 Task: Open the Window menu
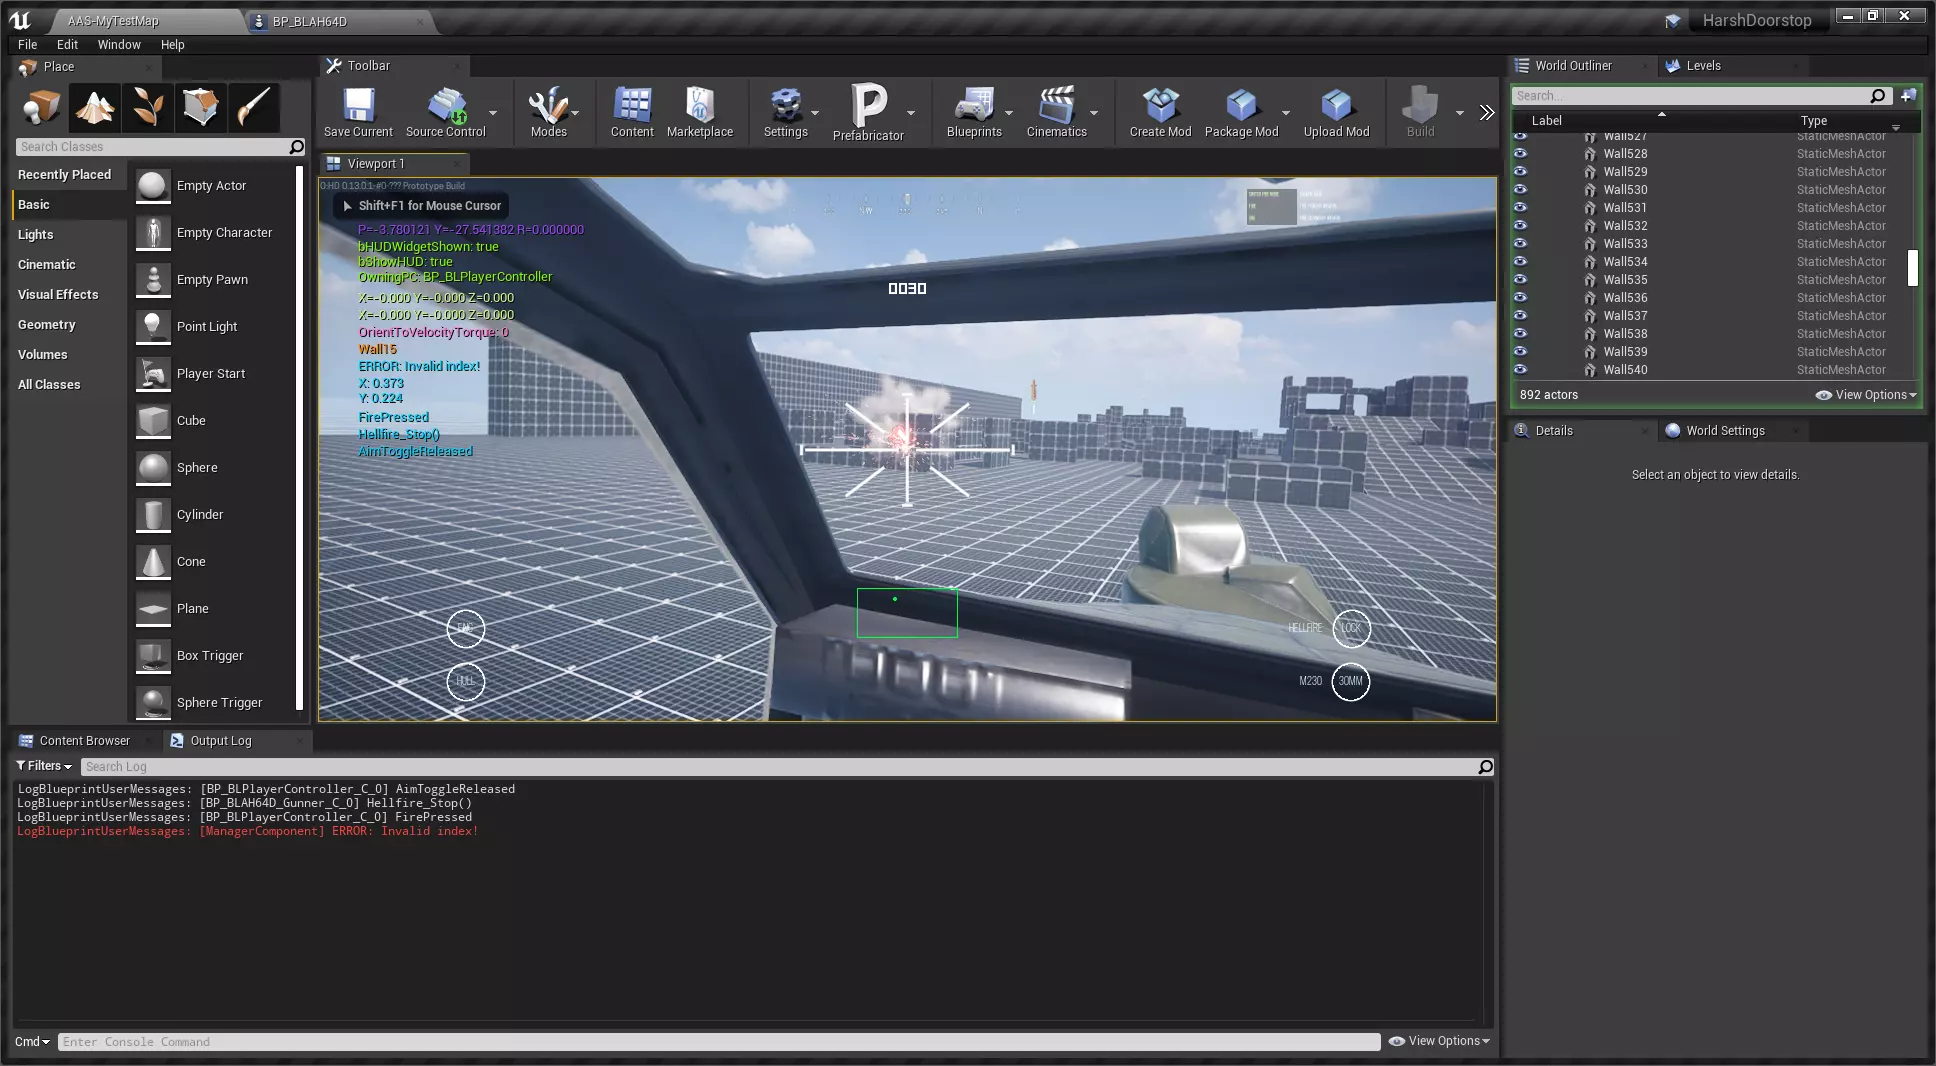click(119, 44)
